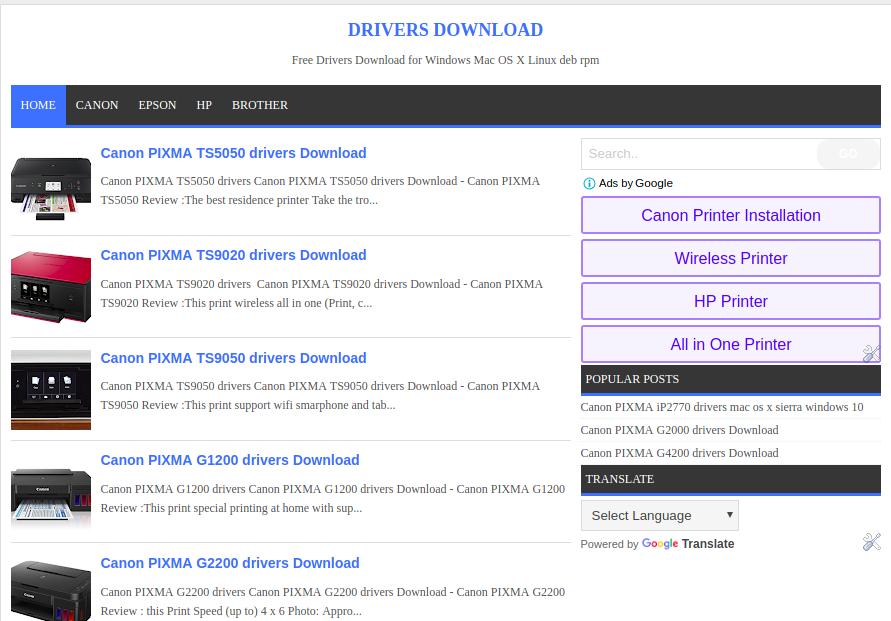Viewport: 891px width, 621px height.
Task: Click the Ads by Google info icon
Action: click(x=589, y=184)
